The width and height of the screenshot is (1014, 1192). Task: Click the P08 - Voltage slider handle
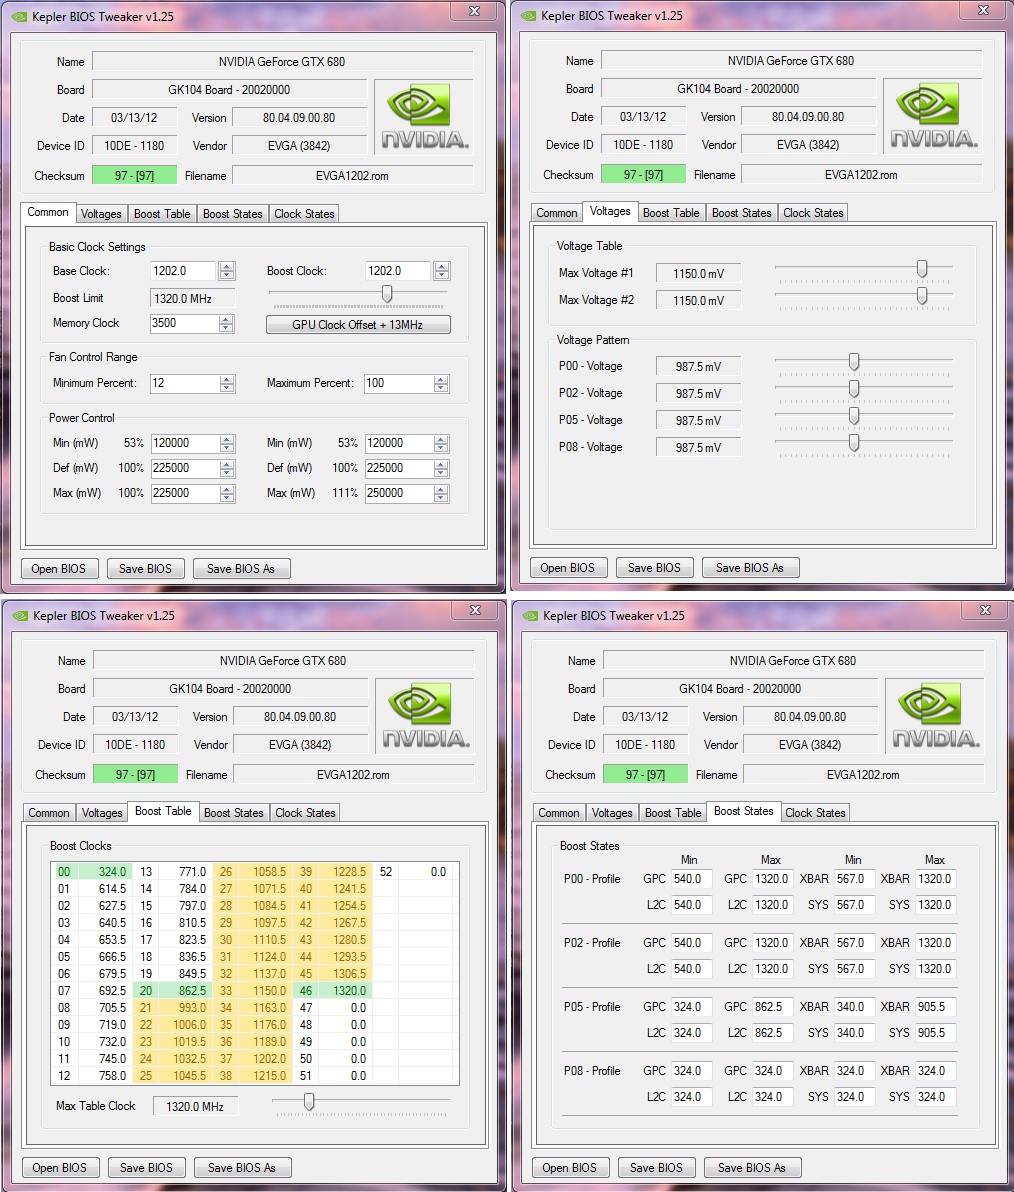[854, 442]
